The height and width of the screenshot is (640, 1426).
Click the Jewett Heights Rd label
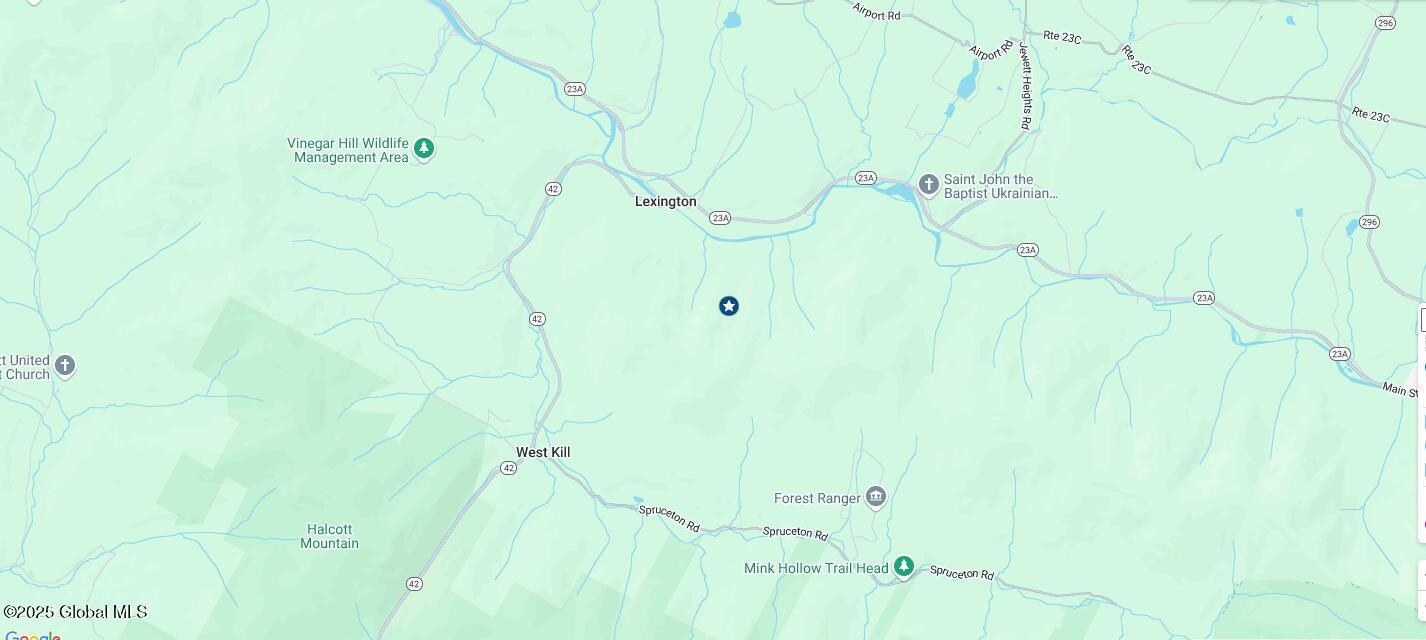1025,87
